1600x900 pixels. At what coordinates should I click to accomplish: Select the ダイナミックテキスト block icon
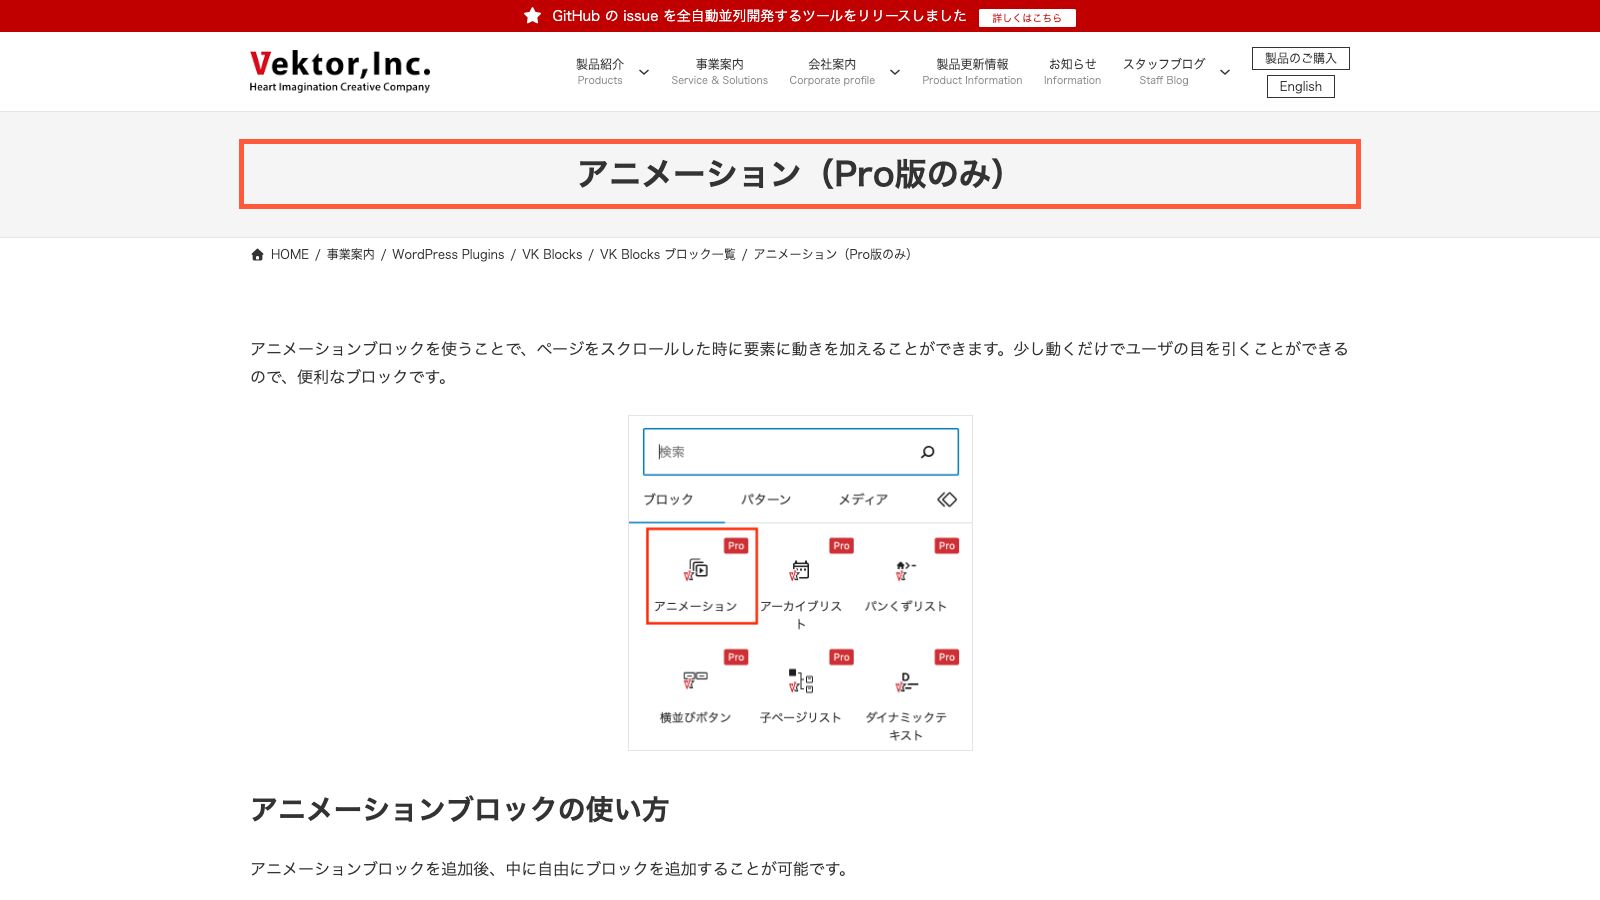point(906,682)
